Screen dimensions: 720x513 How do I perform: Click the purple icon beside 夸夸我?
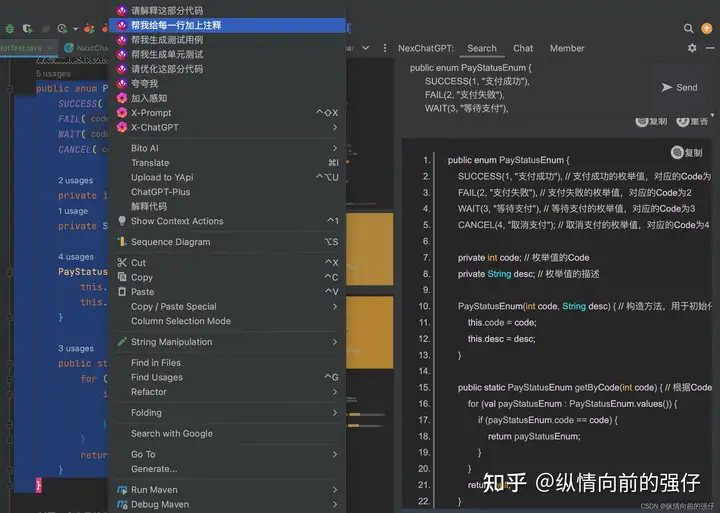pyautogui.click(x=122, y=84)
